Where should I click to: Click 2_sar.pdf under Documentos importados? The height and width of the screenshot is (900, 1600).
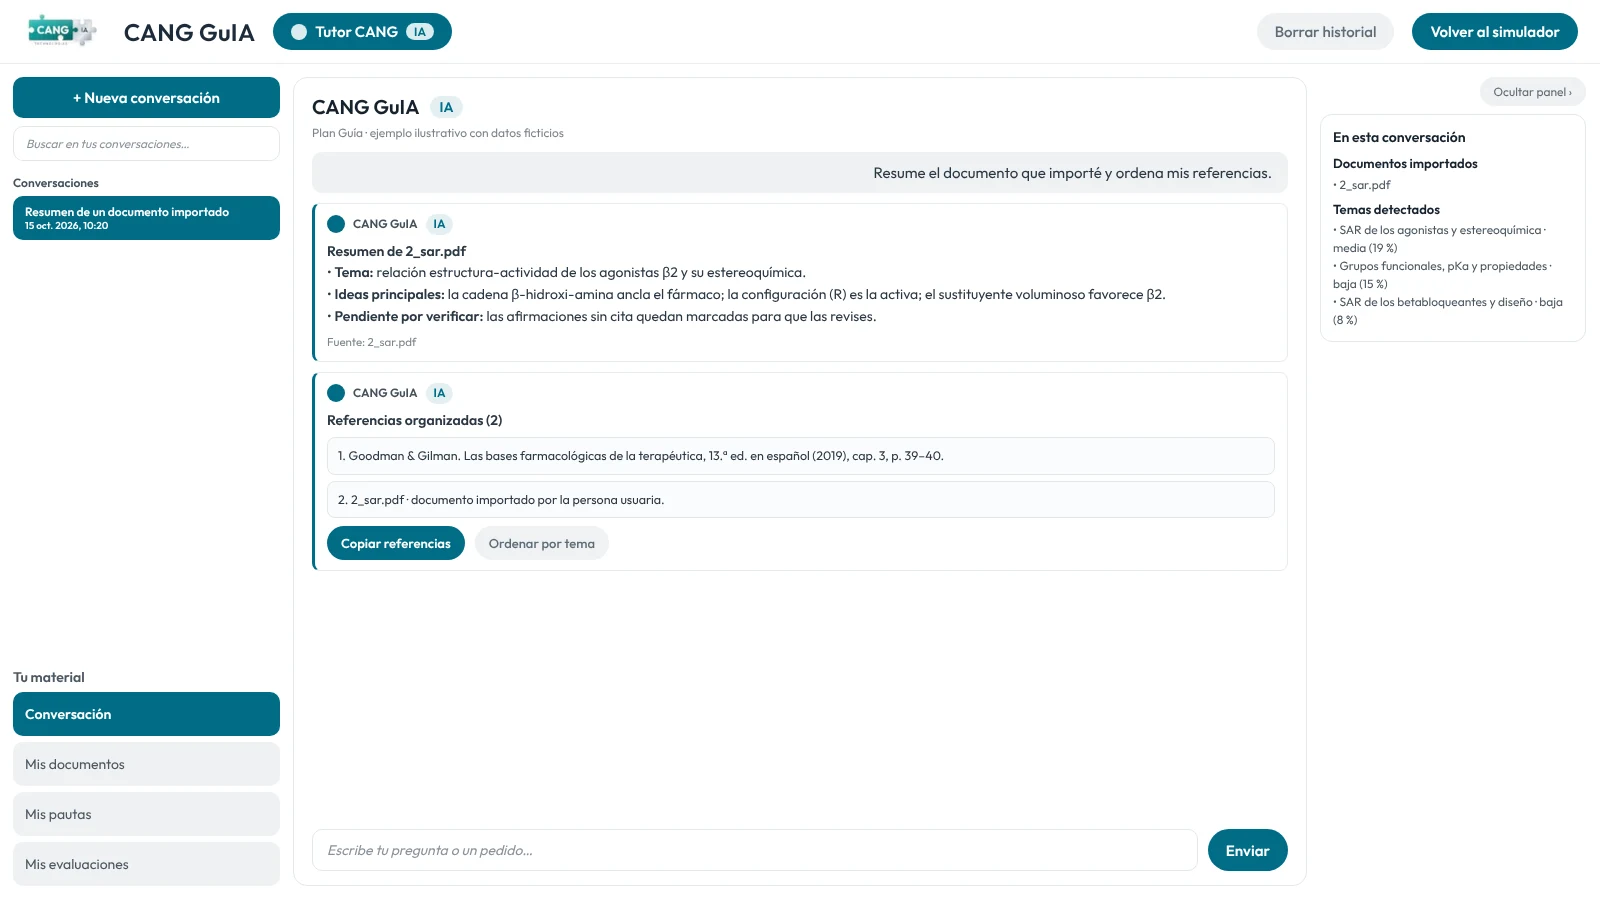click(x=1363, y=185)
